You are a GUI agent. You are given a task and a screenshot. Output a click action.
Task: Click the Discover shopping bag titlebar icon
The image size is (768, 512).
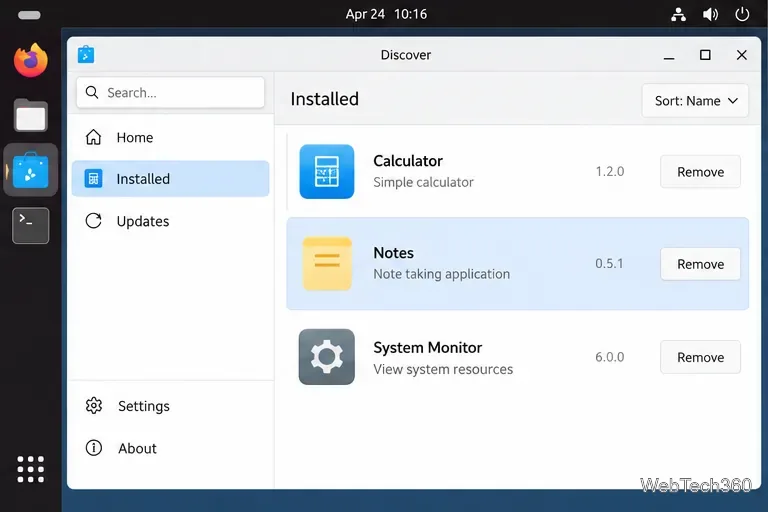point(86,54)
